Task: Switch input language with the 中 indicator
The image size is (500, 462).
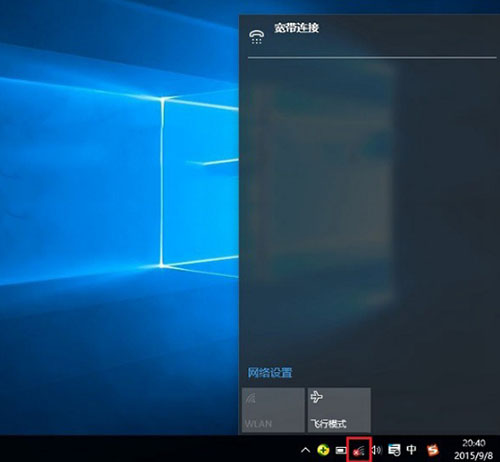Action: click(412, 450)
